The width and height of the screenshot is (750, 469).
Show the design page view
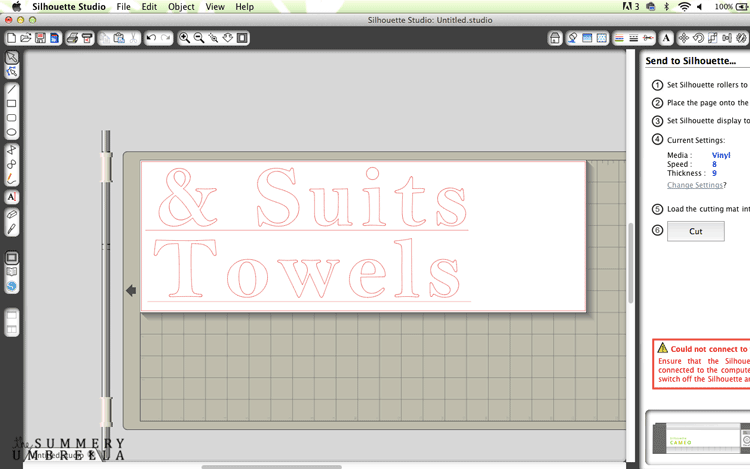coord(12,258)
